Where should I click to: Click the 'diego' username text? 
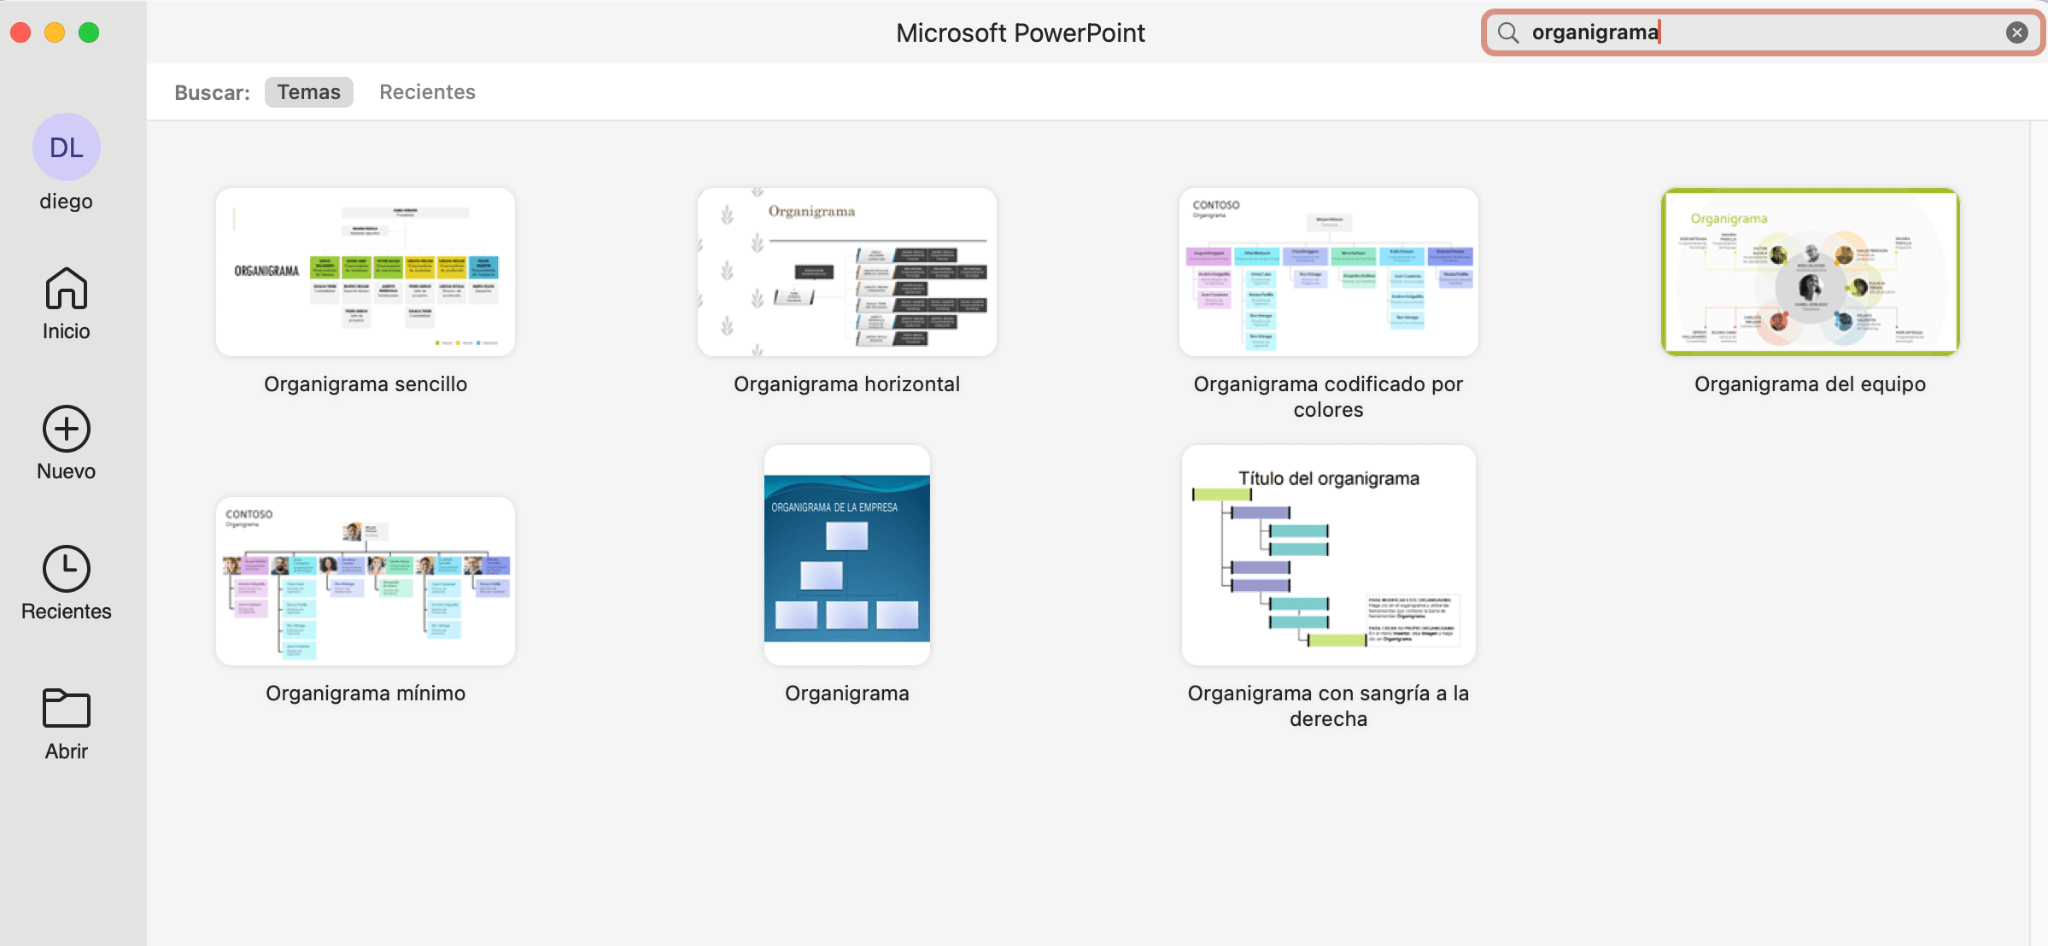pos(66,201)
